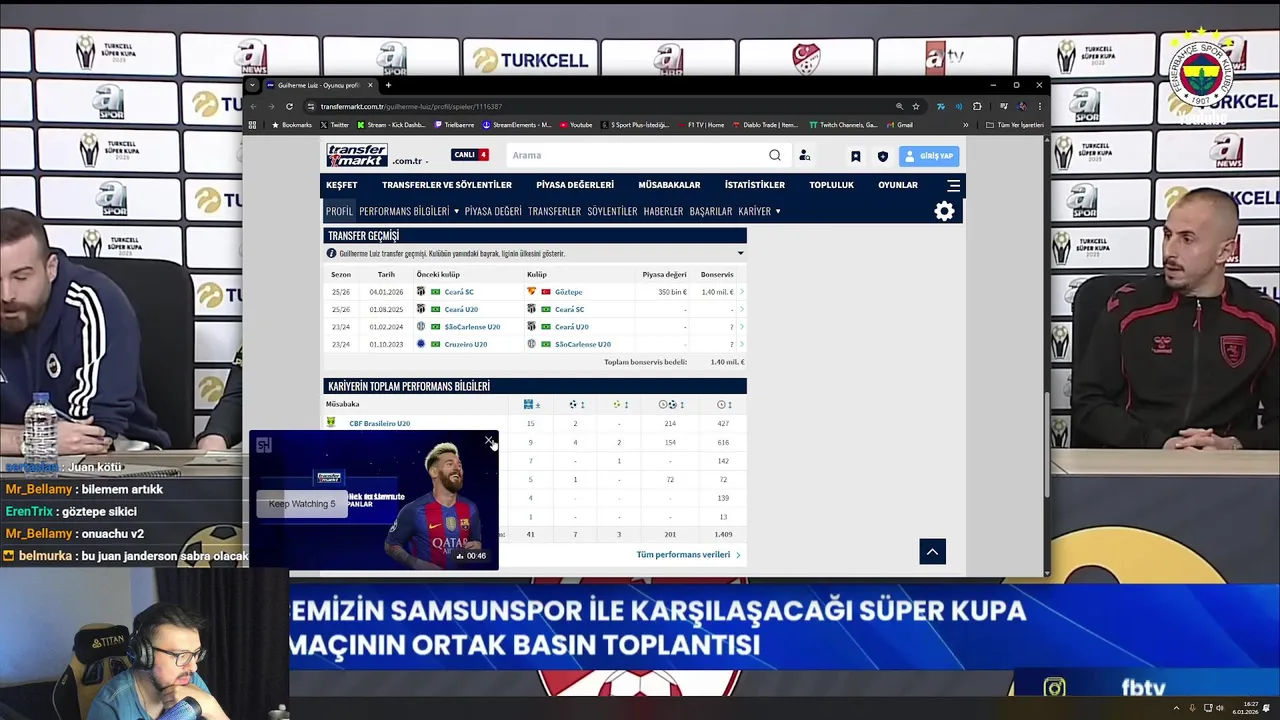The width and height of the screenshot is (1280, 720).
Task: Click the Transfermarkt logo
Action: [356, 155]
